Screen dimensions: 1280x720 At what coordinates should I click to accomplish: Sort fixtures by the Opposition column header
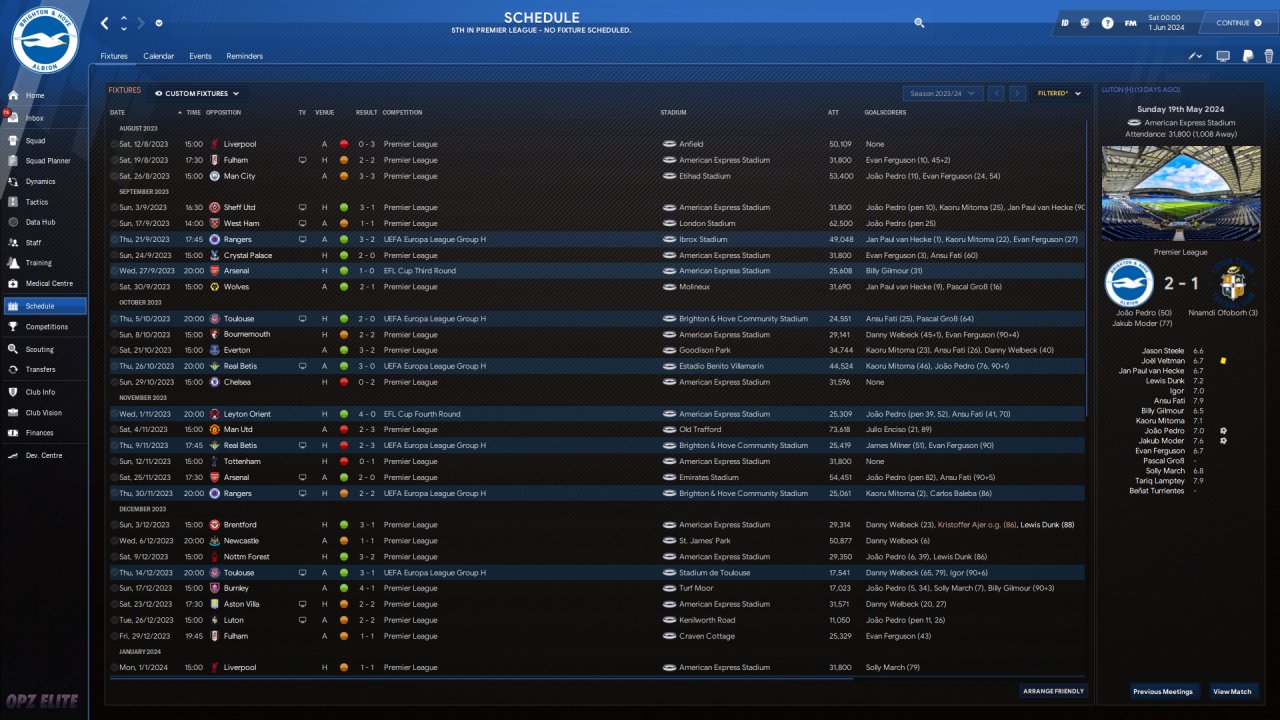coord(223,112)
